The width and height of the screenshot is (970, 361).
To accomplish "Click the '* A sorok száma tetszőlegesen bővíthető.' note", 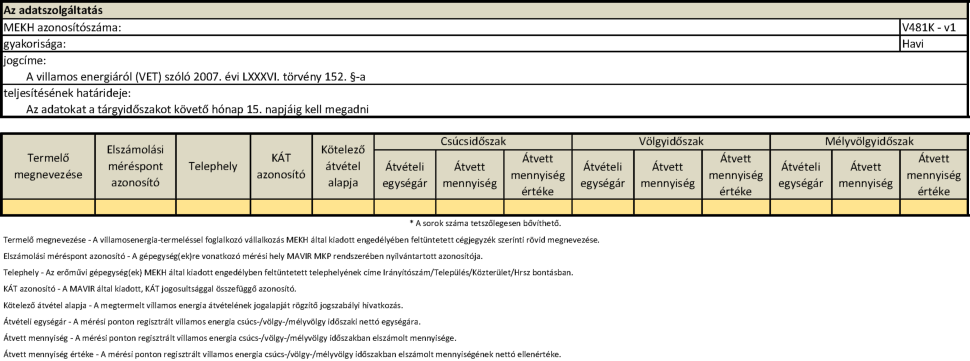I will coord(485,223).
